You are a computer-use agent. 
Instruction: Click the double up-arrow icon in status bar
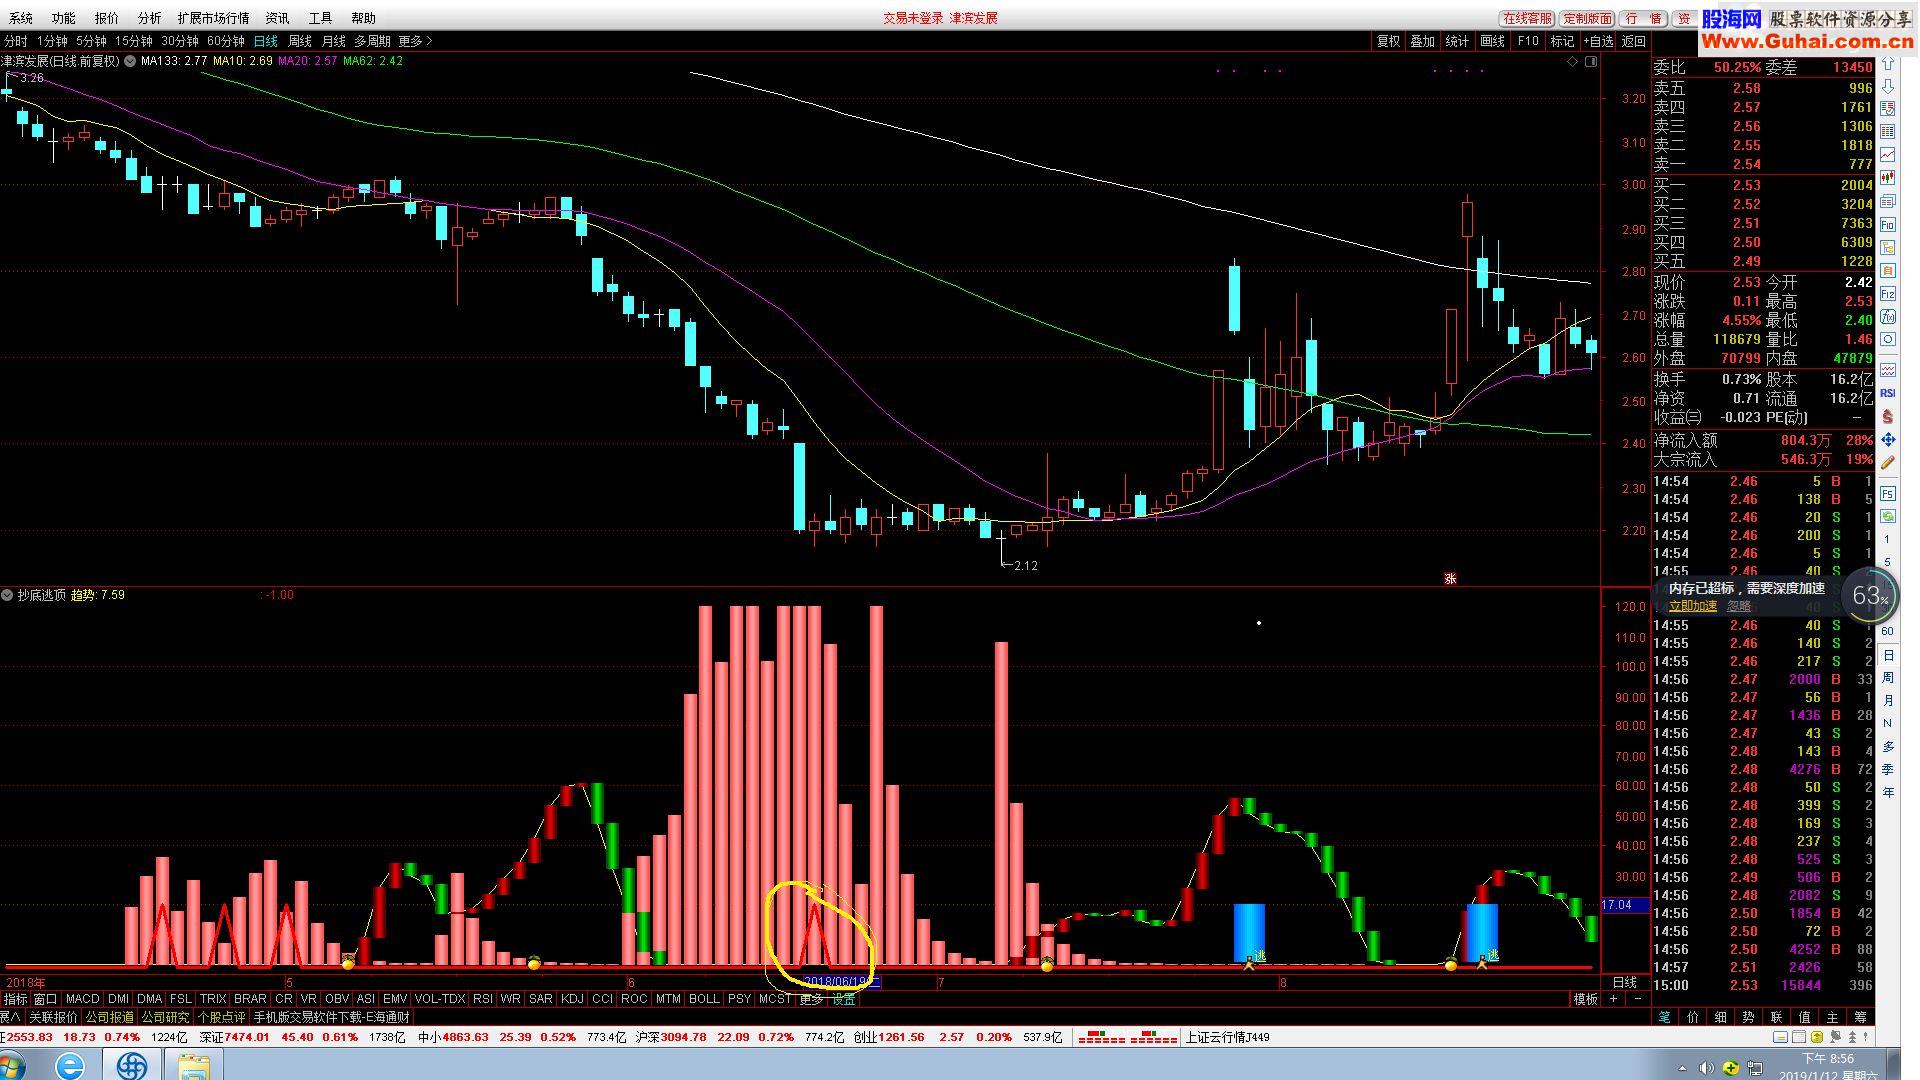pyautogui.click(x=1853, y=1037)
